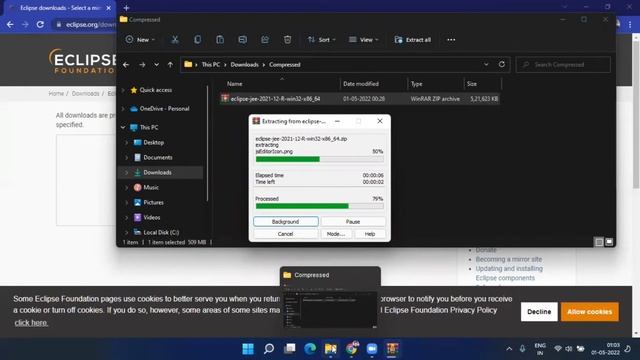Go up one folder level
Viewport: 640px width, 360px height.
click(170, 64)
